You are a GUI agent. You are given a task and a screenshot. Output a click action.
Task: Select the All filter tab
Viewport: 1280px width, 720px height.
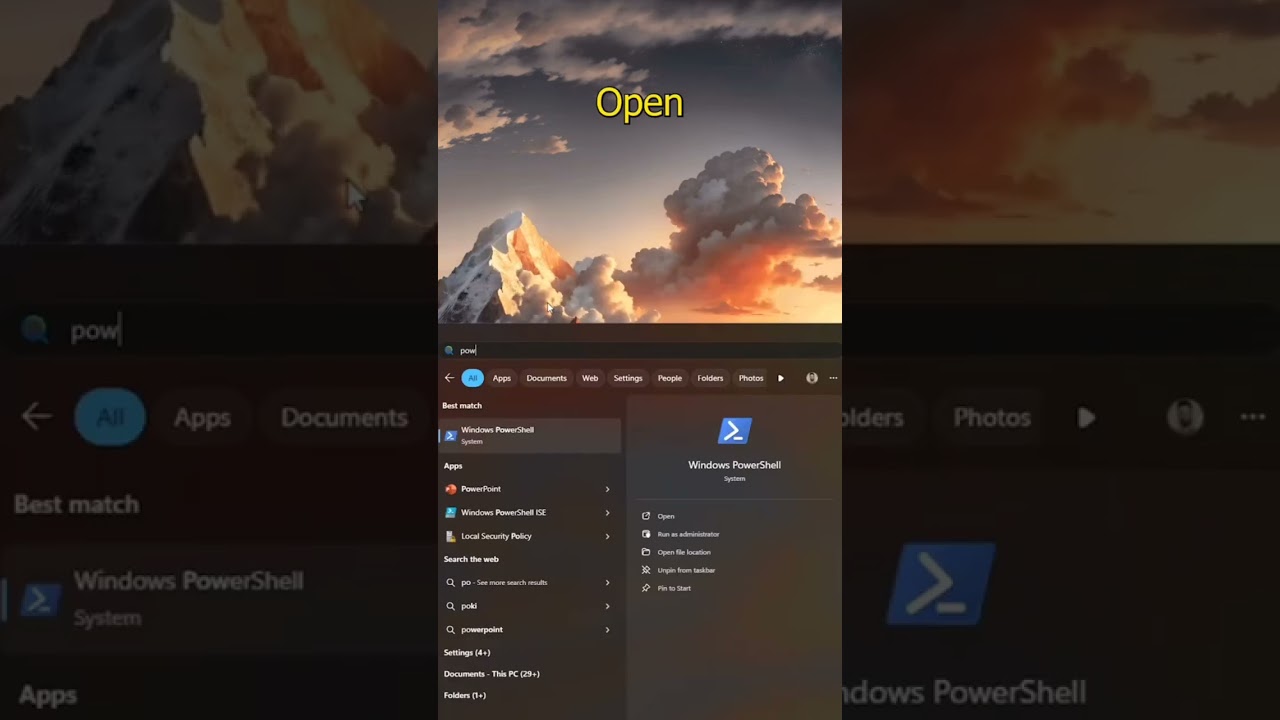[473, 378]
